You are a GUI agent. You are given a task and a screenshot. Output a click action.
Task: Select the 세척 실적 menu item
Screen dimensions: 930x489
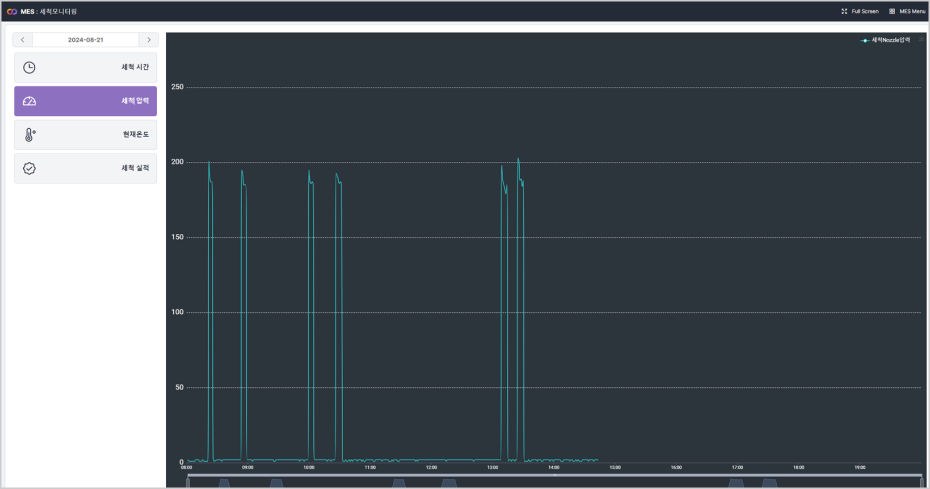(x=85, y=168)
